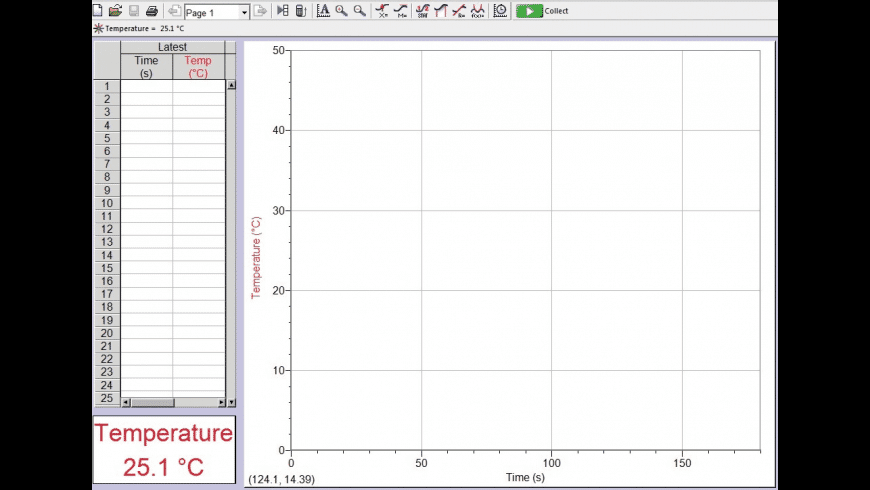Open Data Collection settings clock icon
Screen dimensions: 870x490
pos(500,11)
